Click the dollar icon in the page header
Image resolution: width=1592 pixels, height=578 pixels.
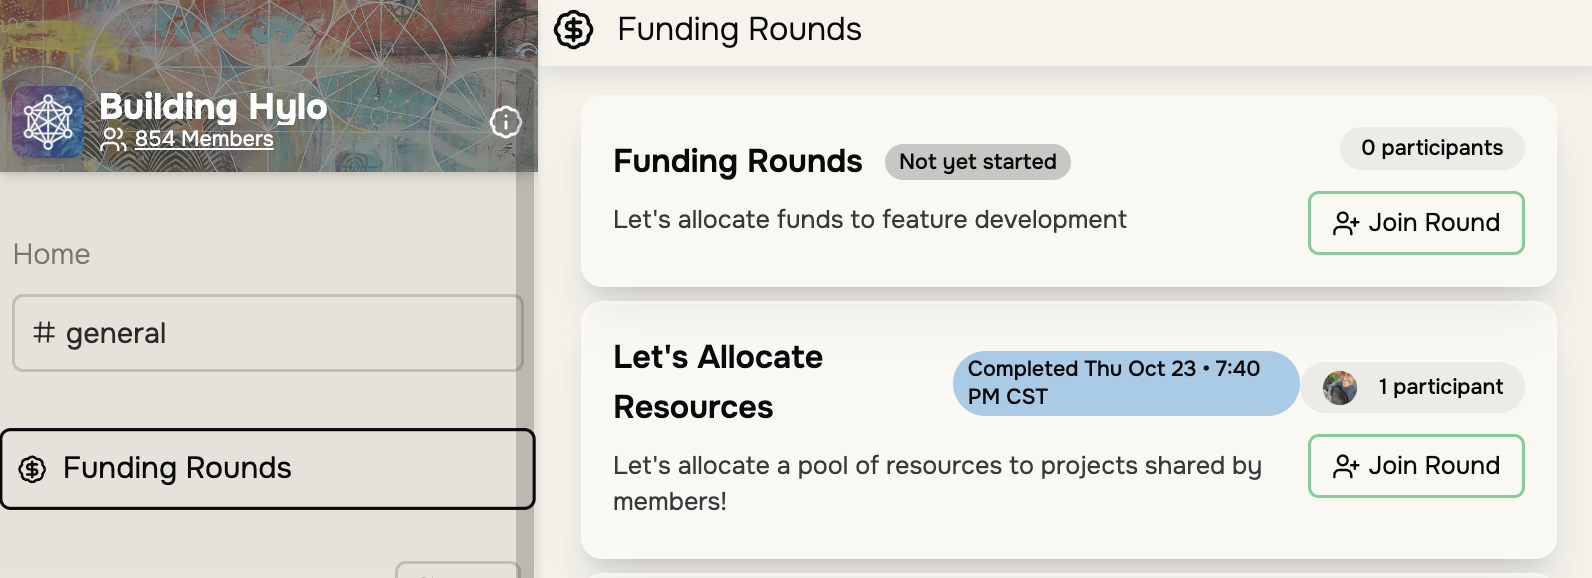(574, 30)
